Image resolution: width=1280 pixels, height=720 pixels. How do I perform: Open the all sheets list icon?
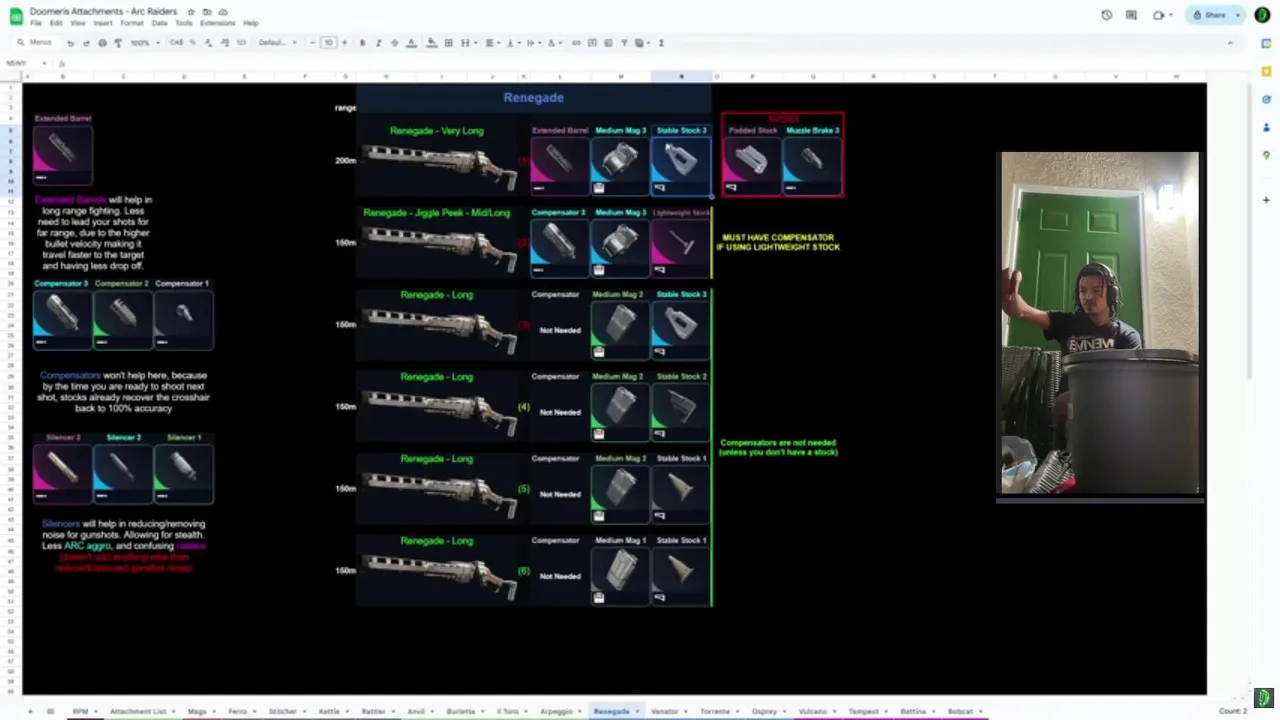[50, 711]
